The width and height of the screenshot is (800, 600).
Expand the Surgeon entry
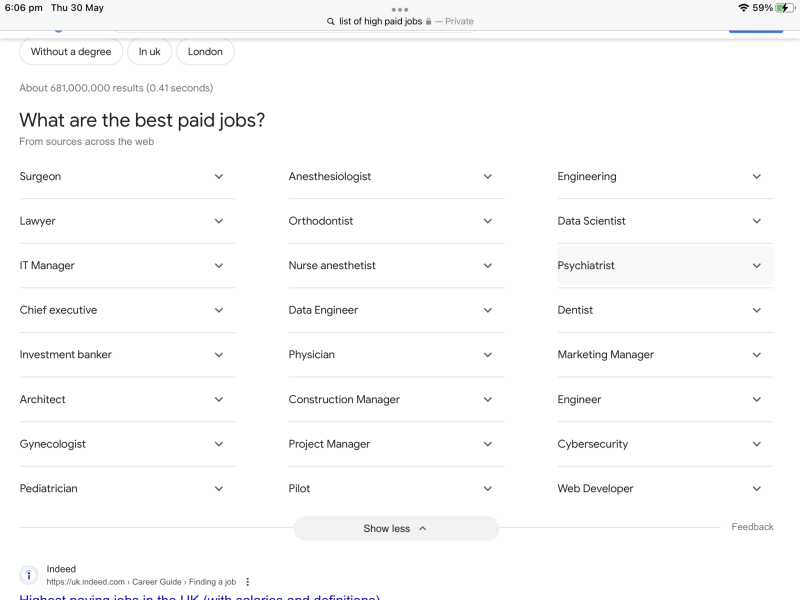pyautogui.click(x=127, y=177)
